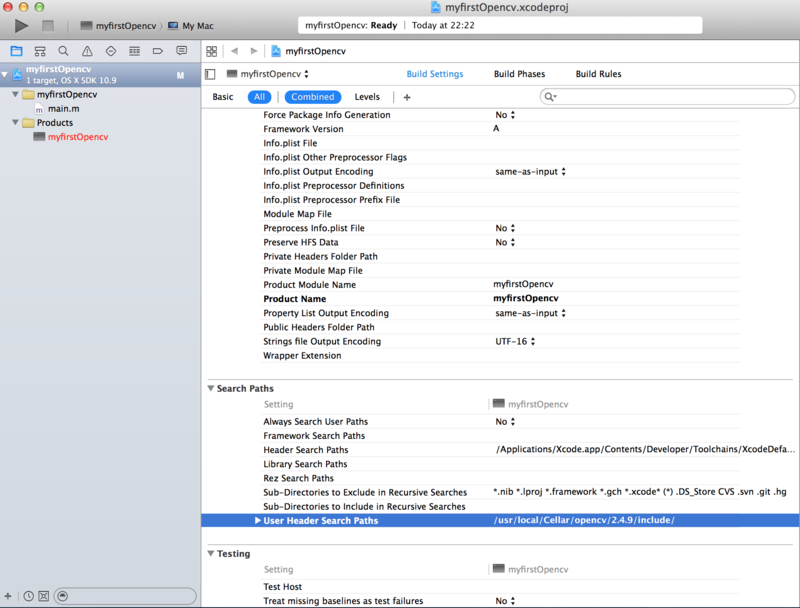Image resolution: width=800 pixels, height=608 pixels.
Task: Collapse the Products group
Action: (x=15, y=122)
